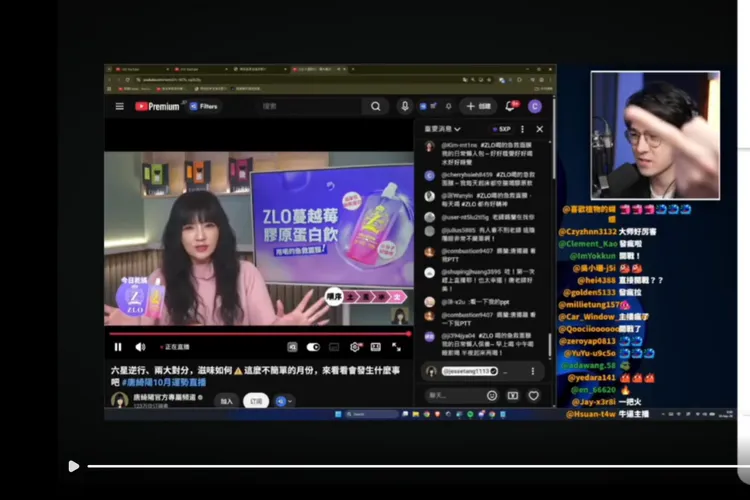The height and width of the screenshot is (500, 750).
Task: Click the streamer webcam thumbnail
Action: click(655, 135)
